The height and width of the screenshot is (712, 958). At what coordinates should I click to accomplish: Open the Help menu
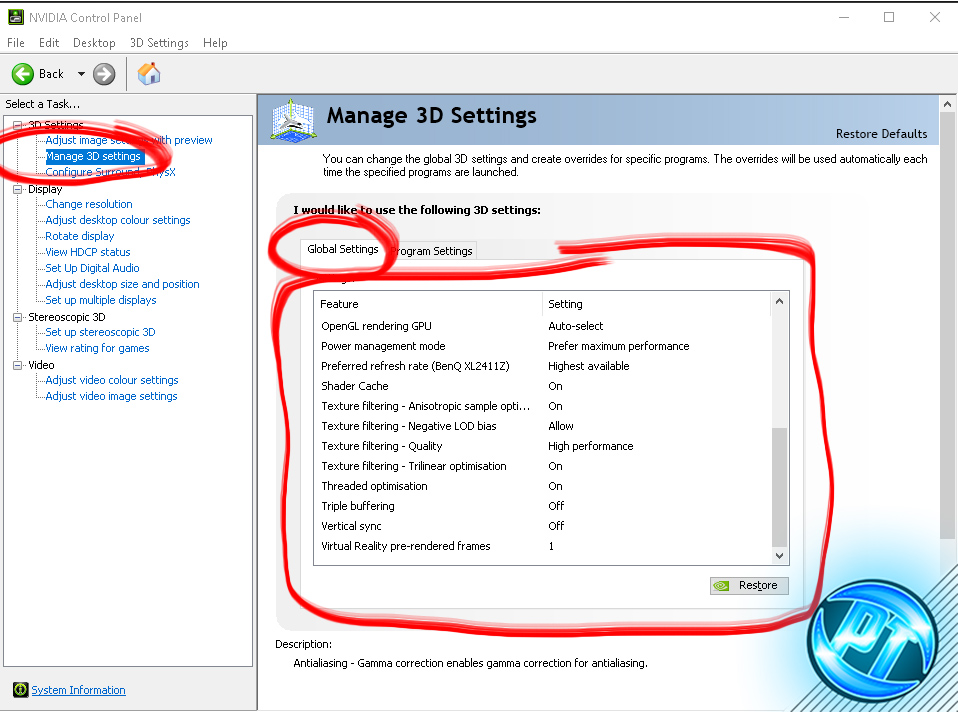[215, 43]
